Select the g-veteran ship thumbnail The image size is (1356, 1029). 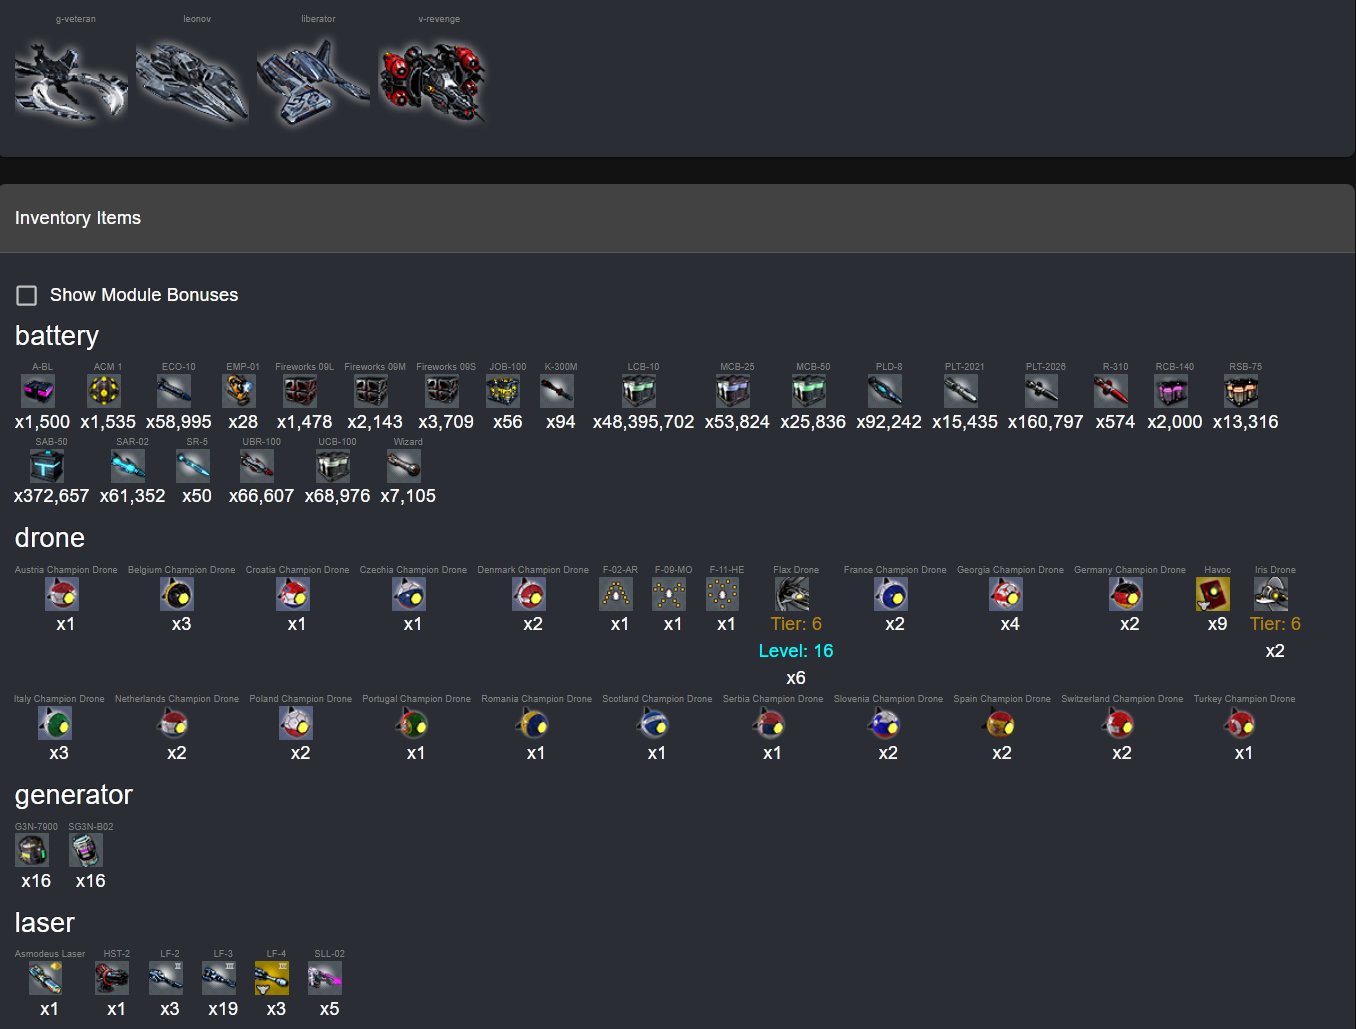(x=71, y=82)
